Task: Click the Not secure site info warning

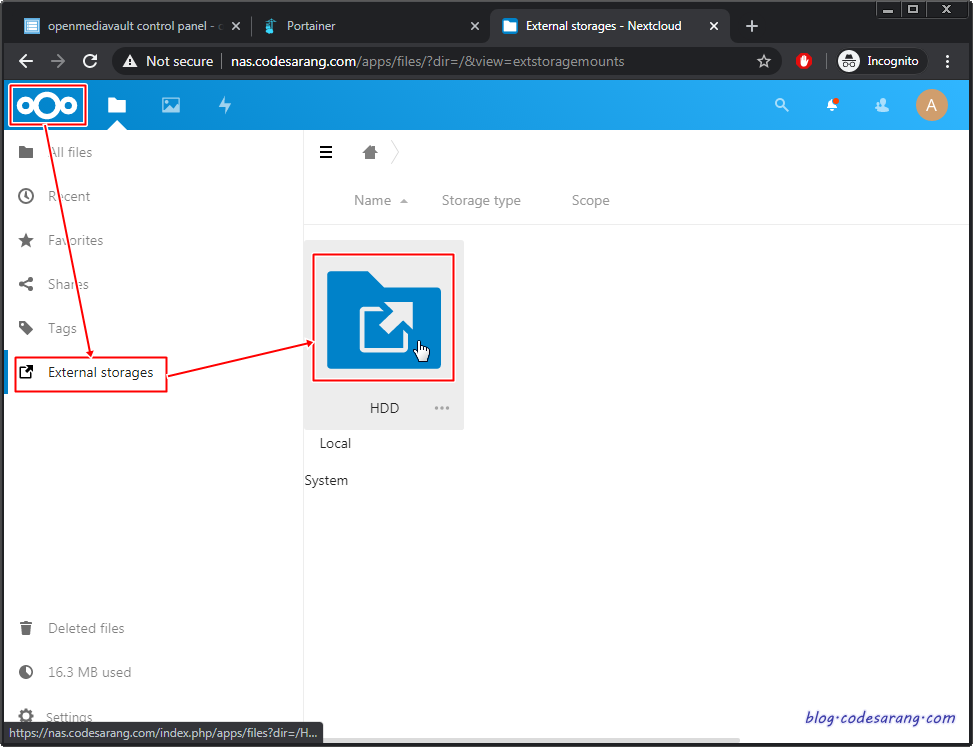Action: coord(168,61)
